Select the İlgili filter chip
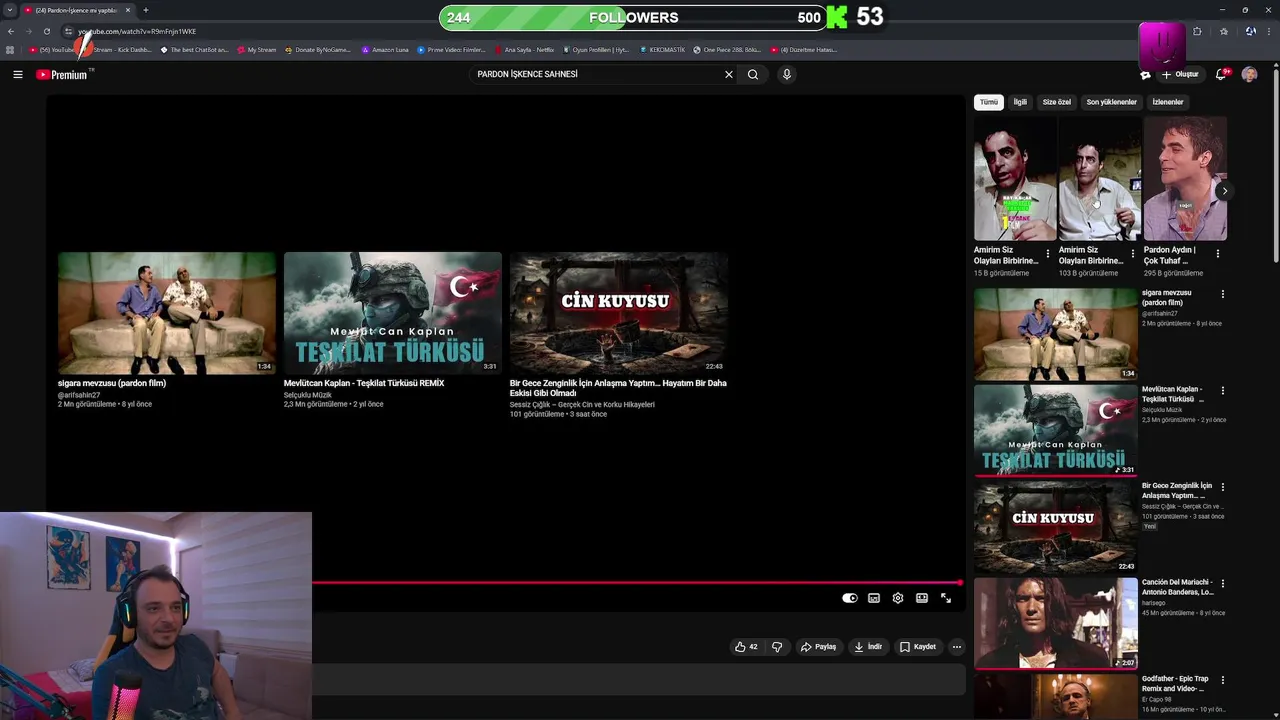The image size is (1280, 720). tap(1020, 102)
